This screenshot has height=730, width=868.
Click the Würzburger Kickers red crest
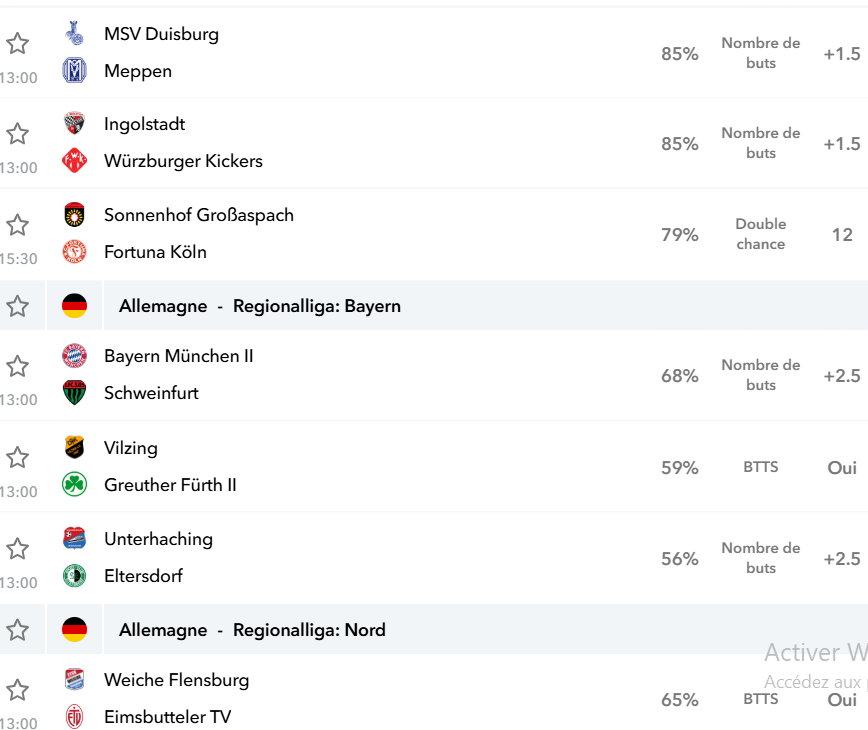click(x=74, y=161)
